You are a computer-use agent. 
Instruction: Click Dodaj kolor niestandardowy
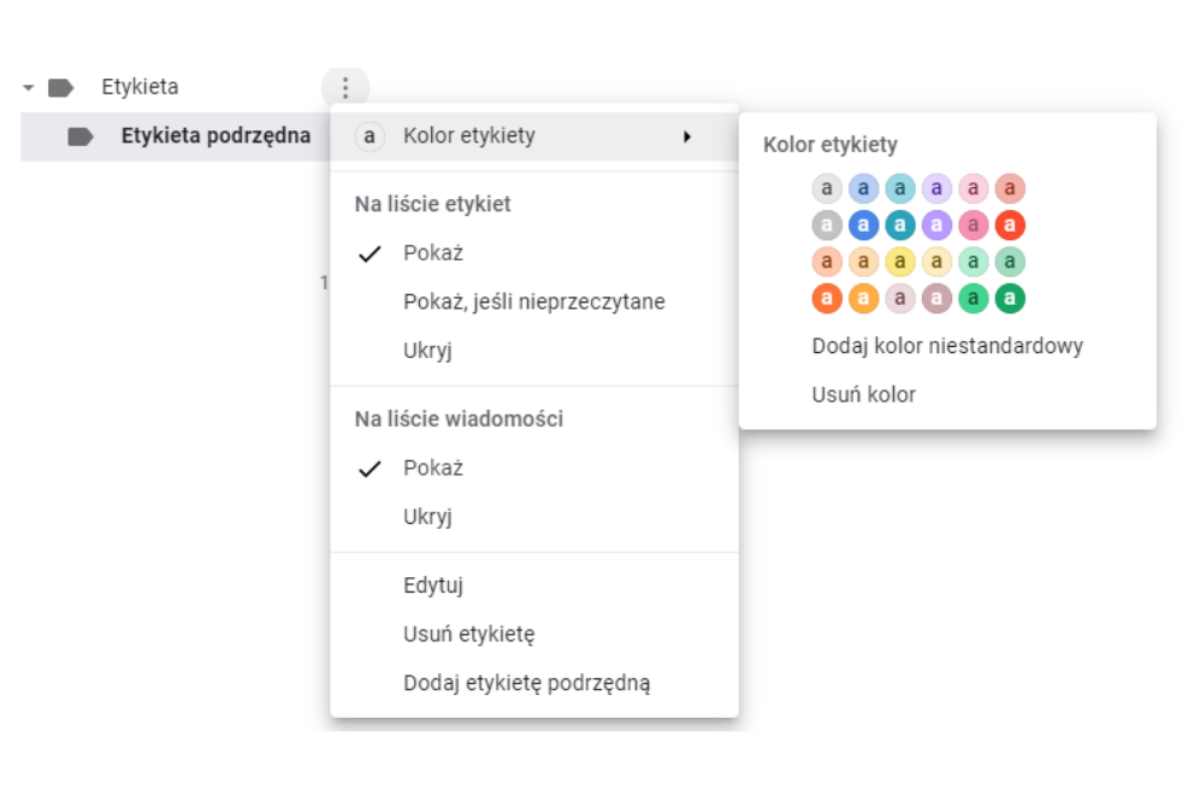(947, 346)
